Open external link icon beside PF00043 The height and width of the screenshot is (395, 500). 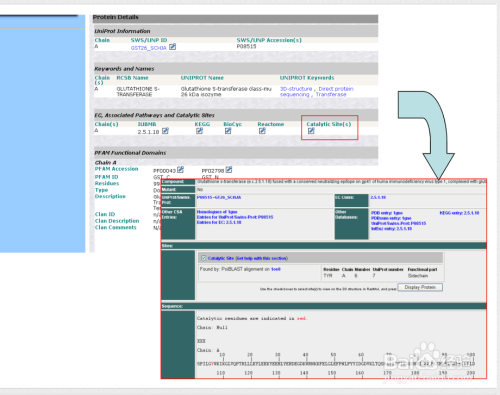click(180, 170)
